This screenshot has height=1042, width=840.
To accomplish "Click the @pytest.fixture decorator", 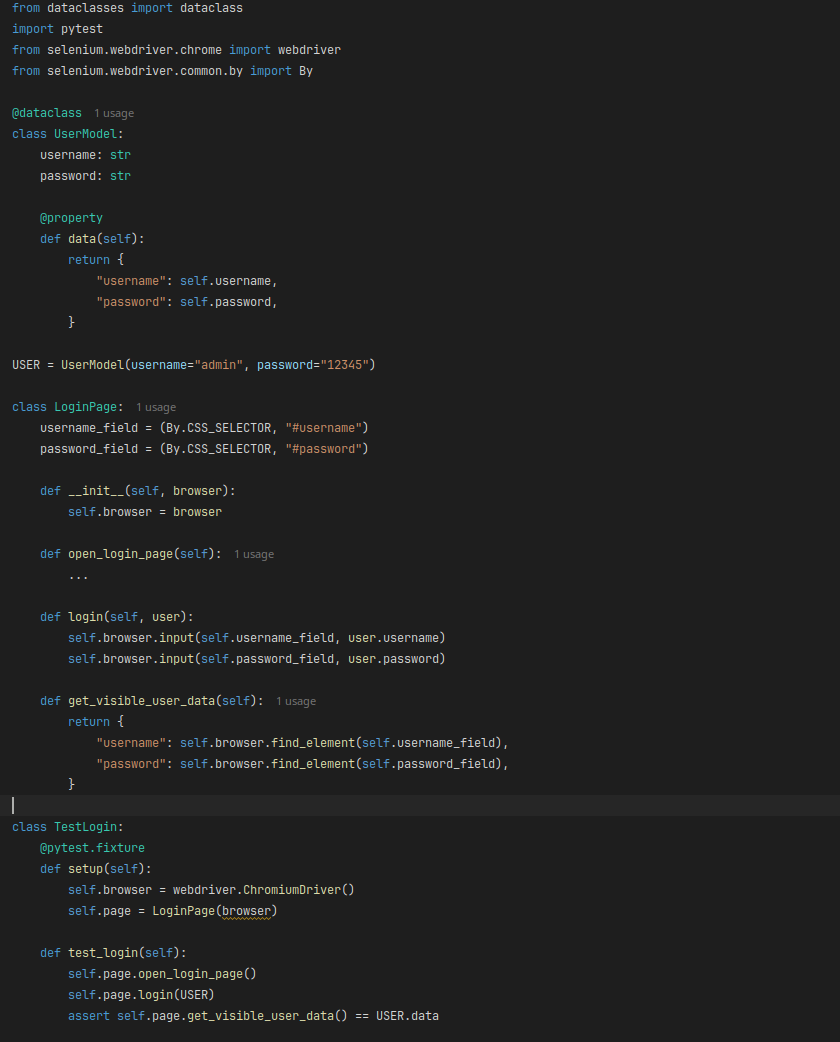I will tap(92, 848).
